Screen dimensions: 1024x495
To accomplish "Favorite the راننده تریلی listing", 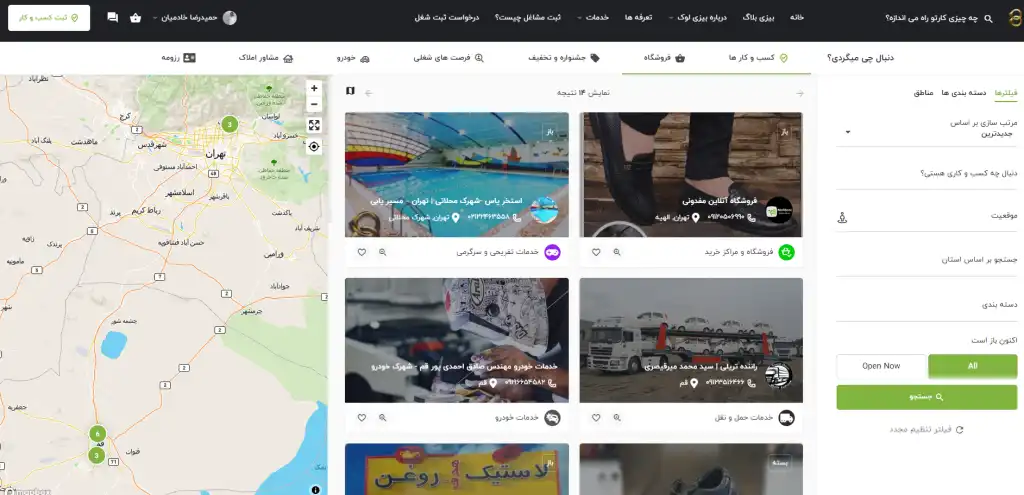I will (596, 417).
